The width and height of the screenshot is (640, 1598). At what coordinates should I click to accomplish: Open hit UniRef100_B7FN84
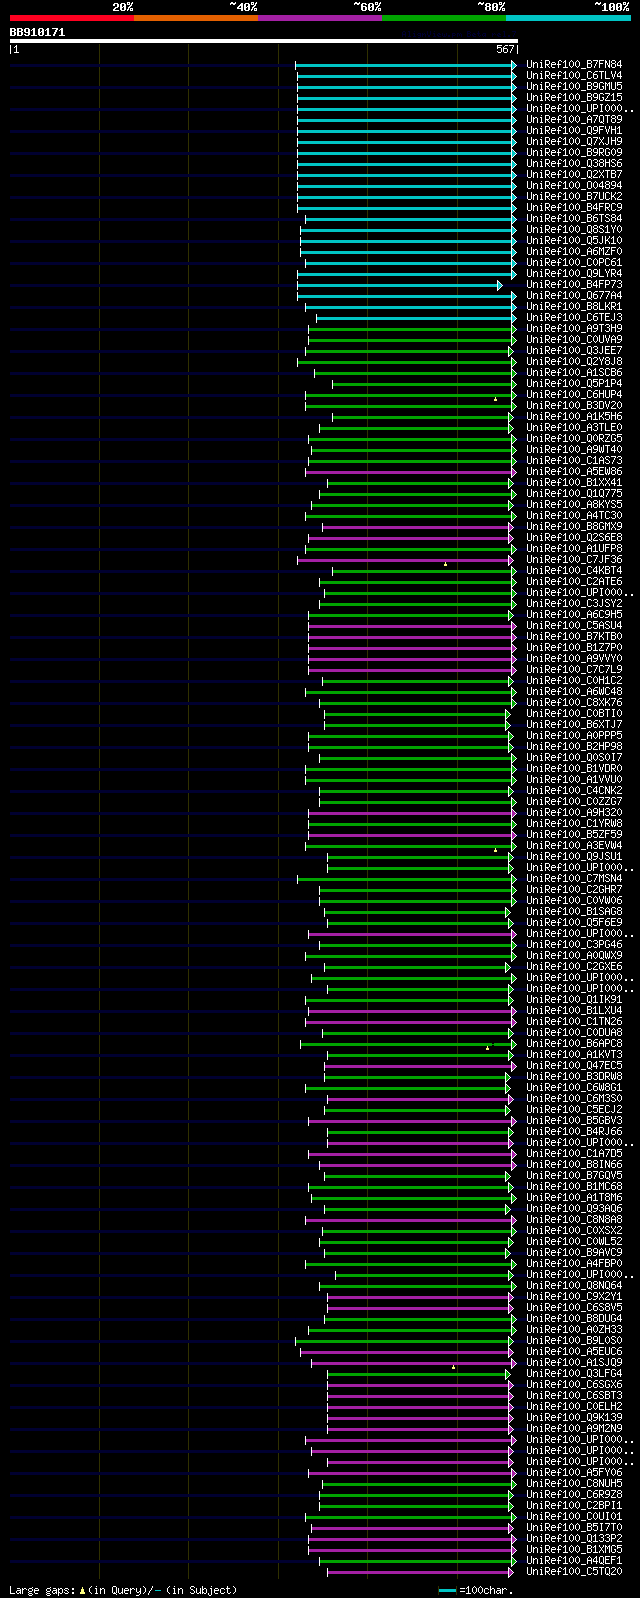point(574,64)
